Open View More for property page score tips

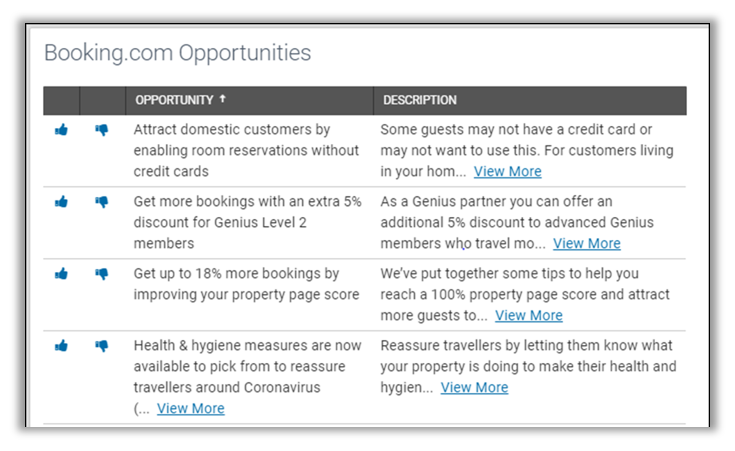click(x=528, y=315)
